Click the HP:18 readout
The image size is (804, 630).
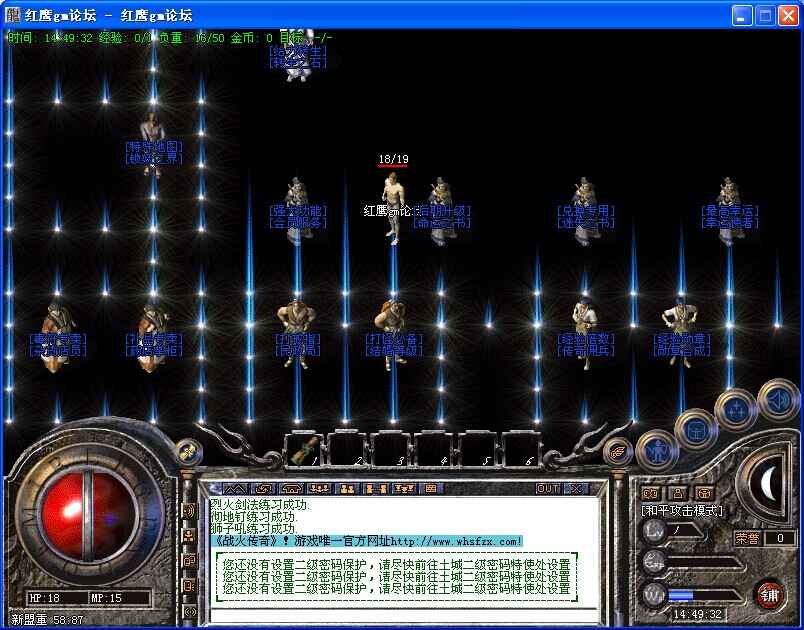pos(45,598)
